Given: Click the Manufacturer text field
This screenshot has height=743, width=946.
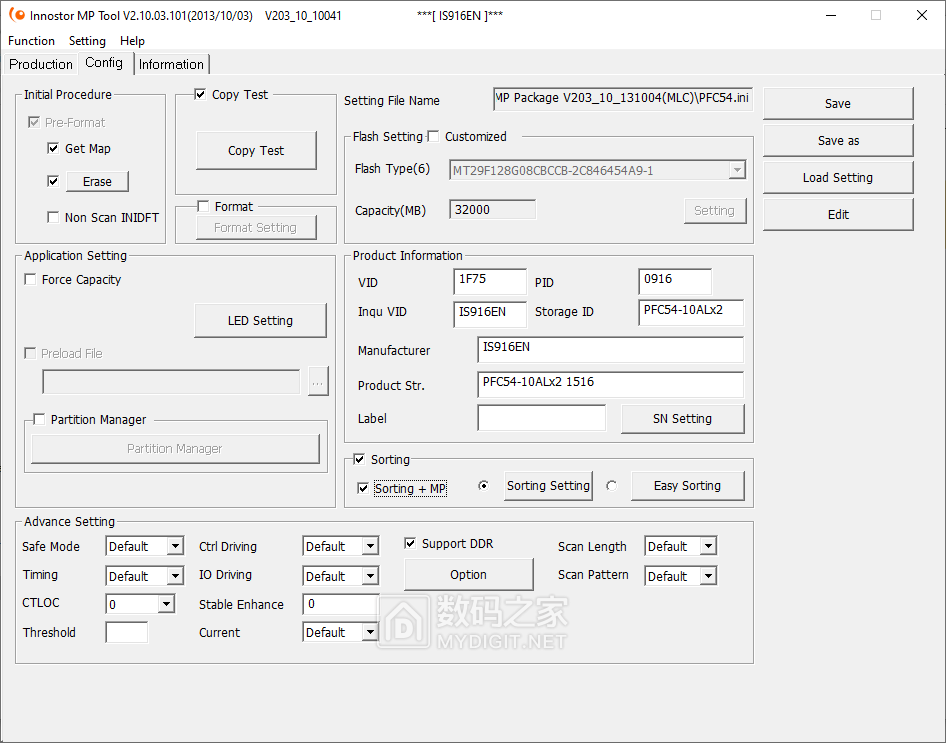Looking at the screenshot, I should (611, 350).
